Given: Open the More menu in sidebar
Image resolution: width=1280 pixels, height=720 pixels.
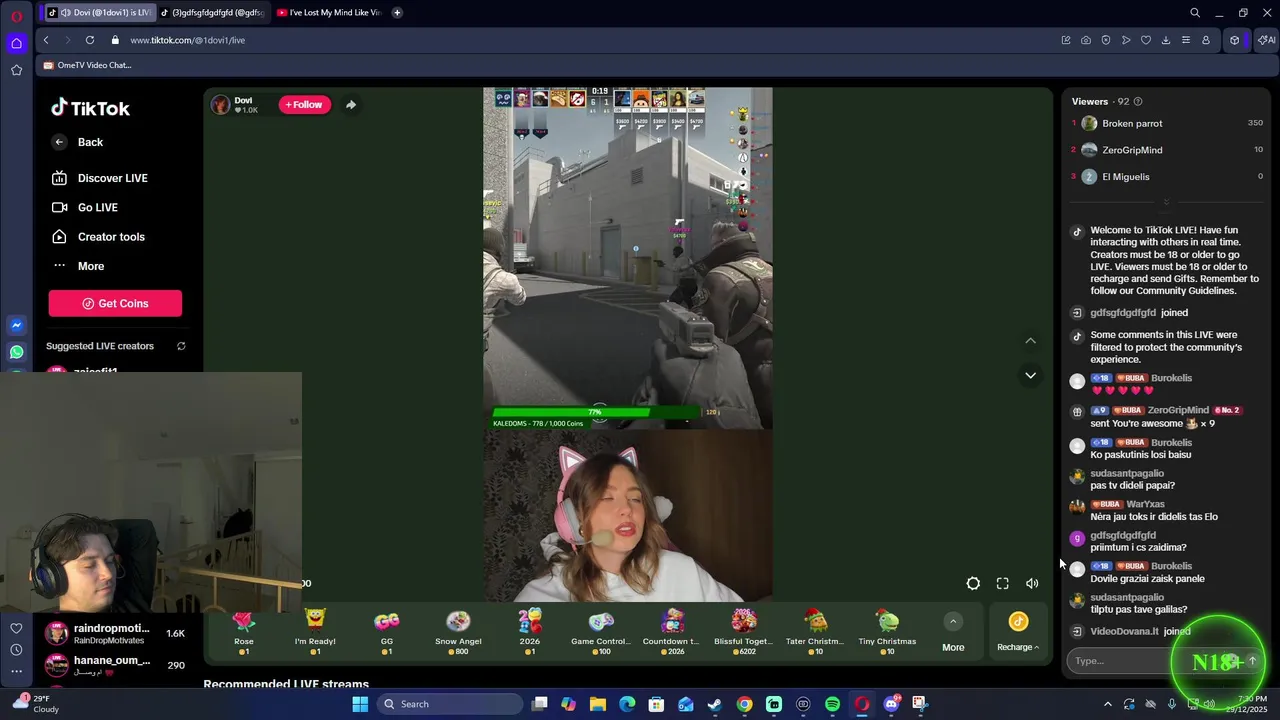Looking at the screenshot, I should click(78, 266).
